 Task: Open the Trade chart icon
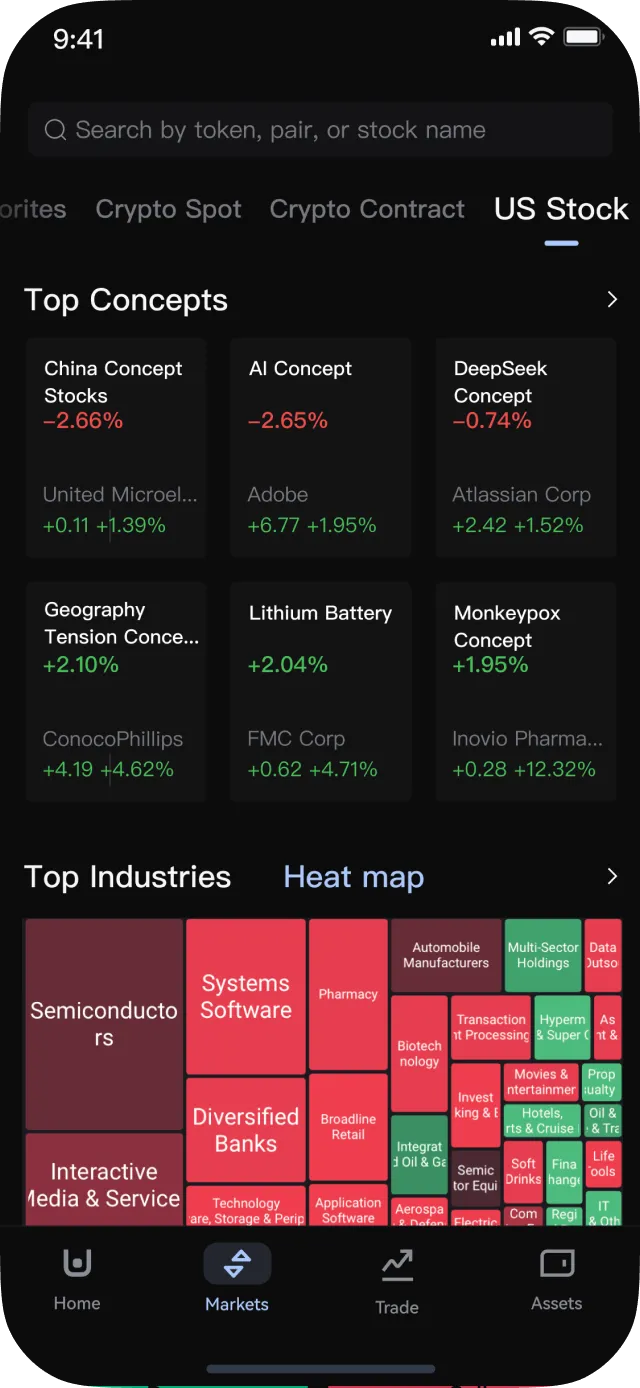[x=397, y=1266]
